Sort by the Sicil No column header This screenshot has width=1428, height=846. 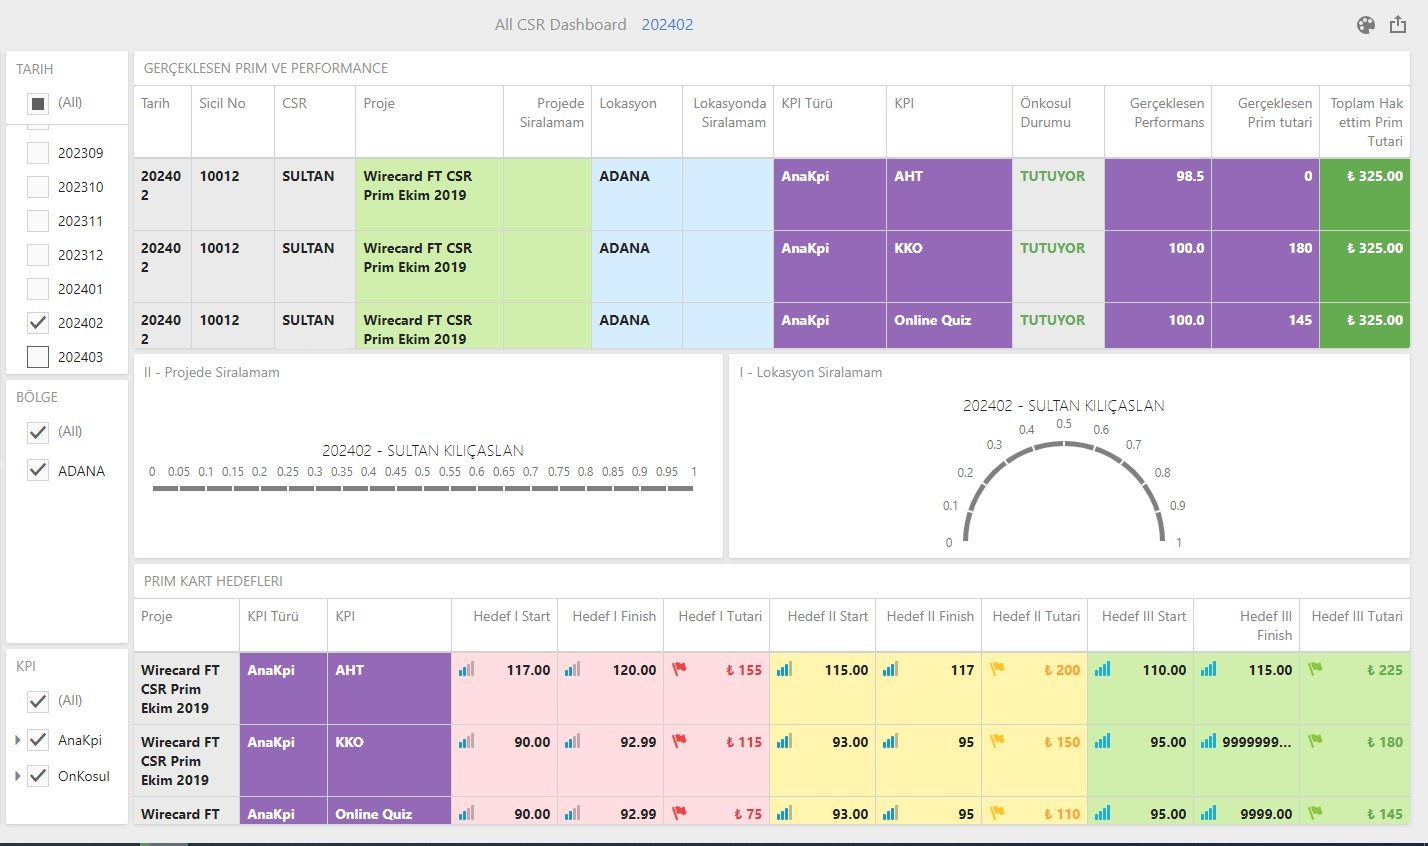[x=233, y=122]
